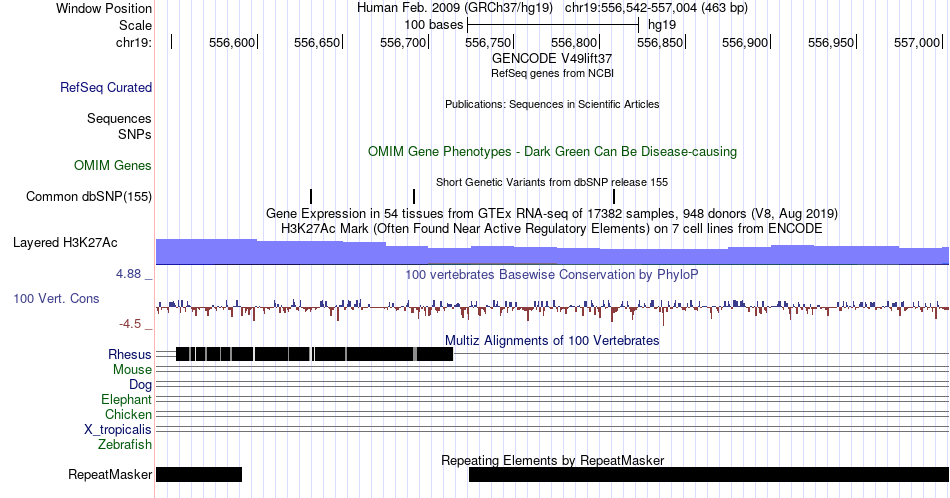Click the black Rhesus alignment block

coord(314,354)
